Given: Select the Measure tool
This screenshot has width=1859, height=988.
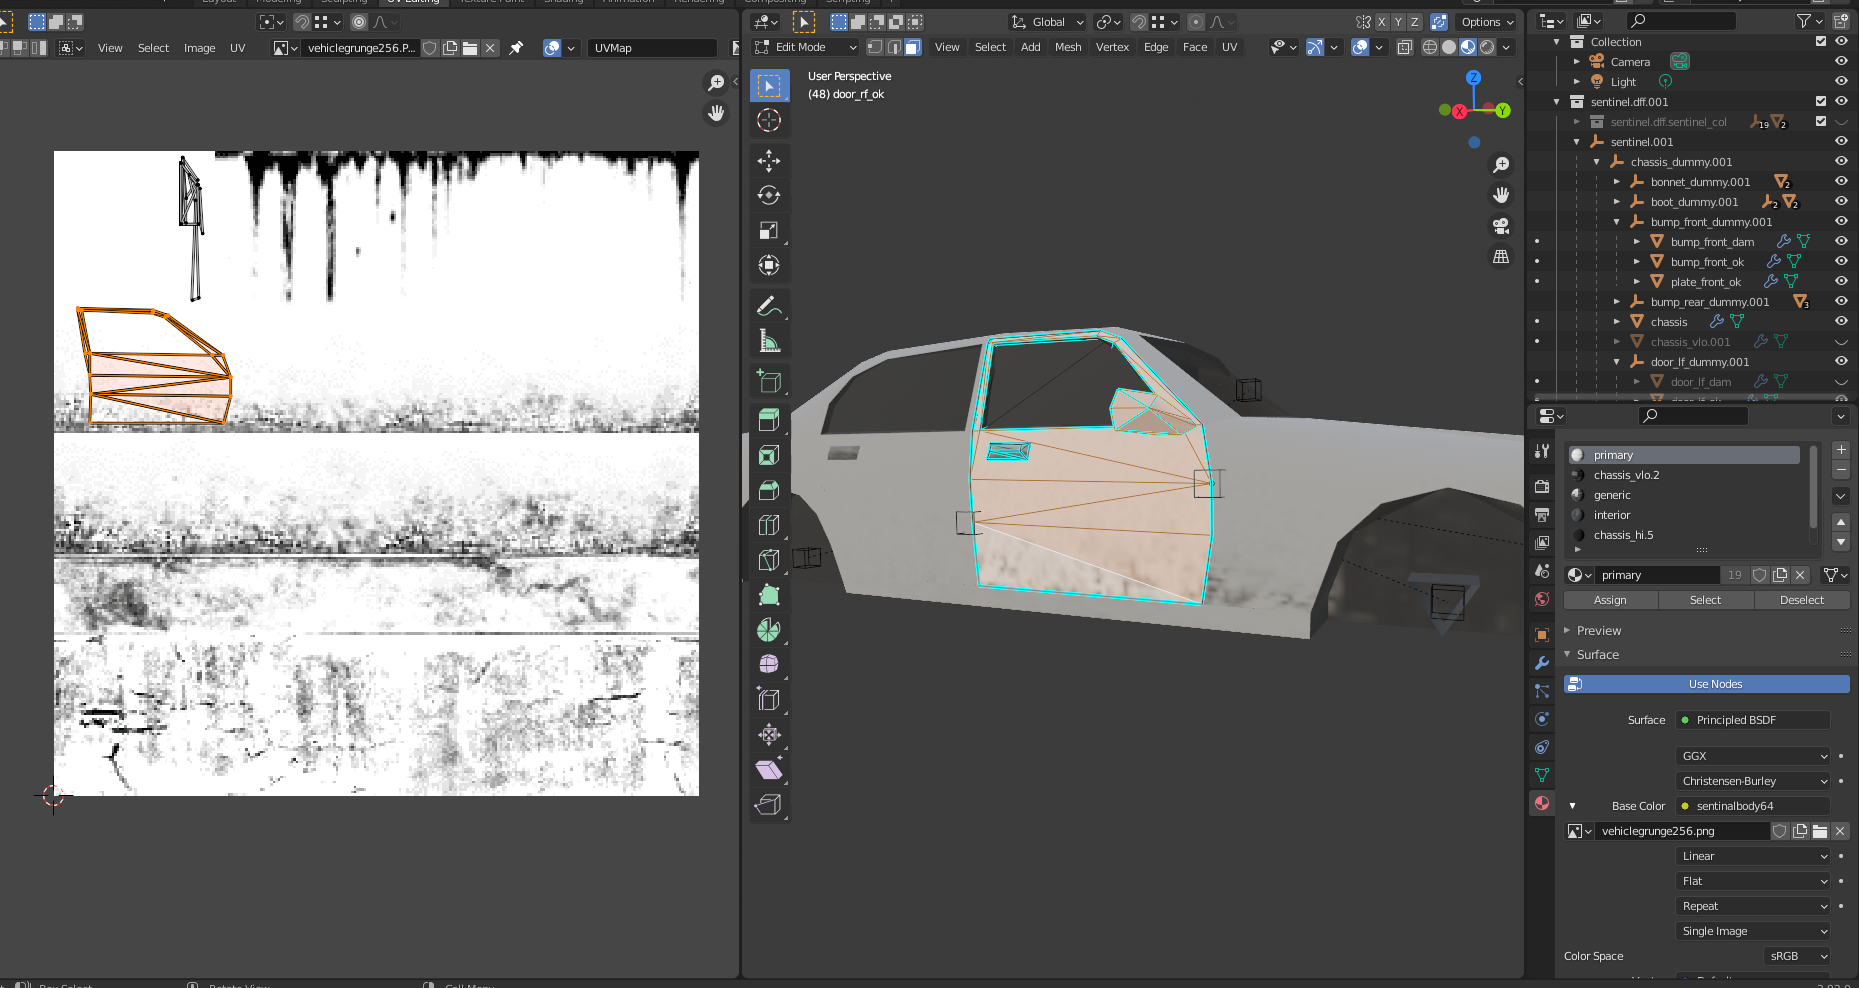Looking at the screenshot, I should click(769, 339).
